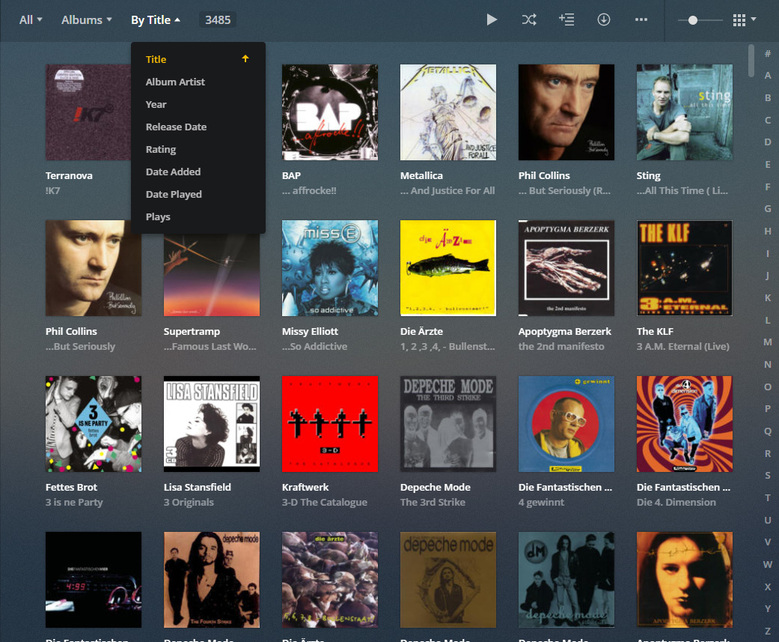Open Missy Elliott So Addictive cover
The width and height of the screenshot is (779, 642).
tap(330, 268)
